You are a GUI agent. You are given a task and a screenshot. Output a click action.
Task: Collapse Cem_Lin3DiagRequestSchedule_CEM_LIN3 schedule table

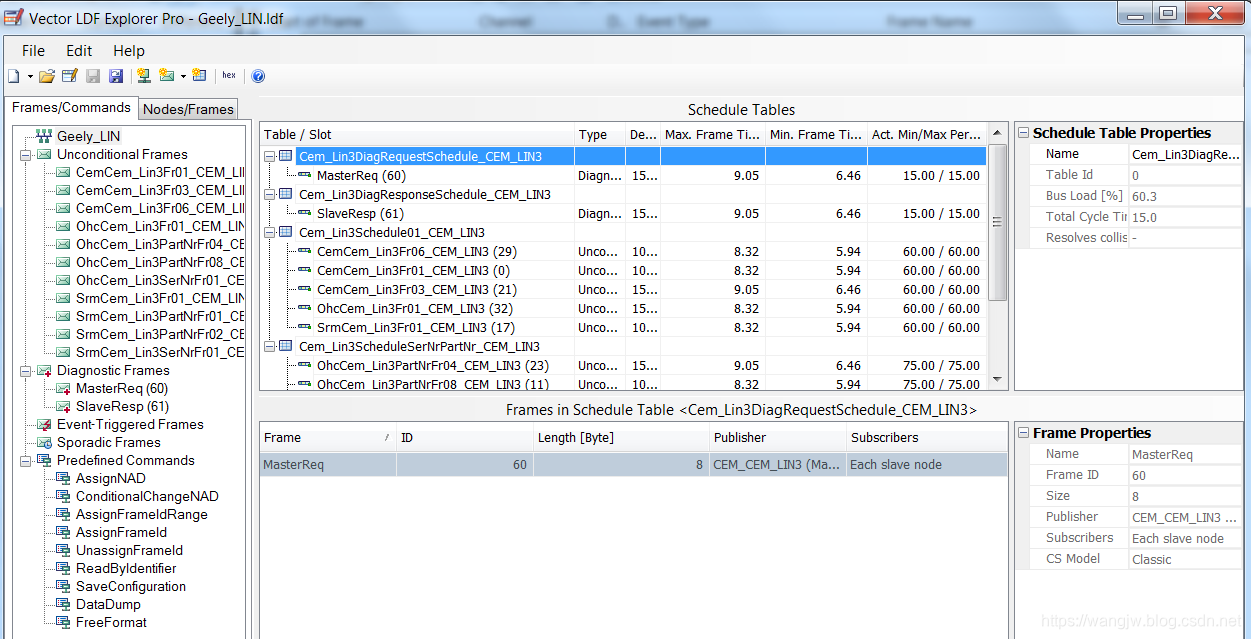pos(269,157)
